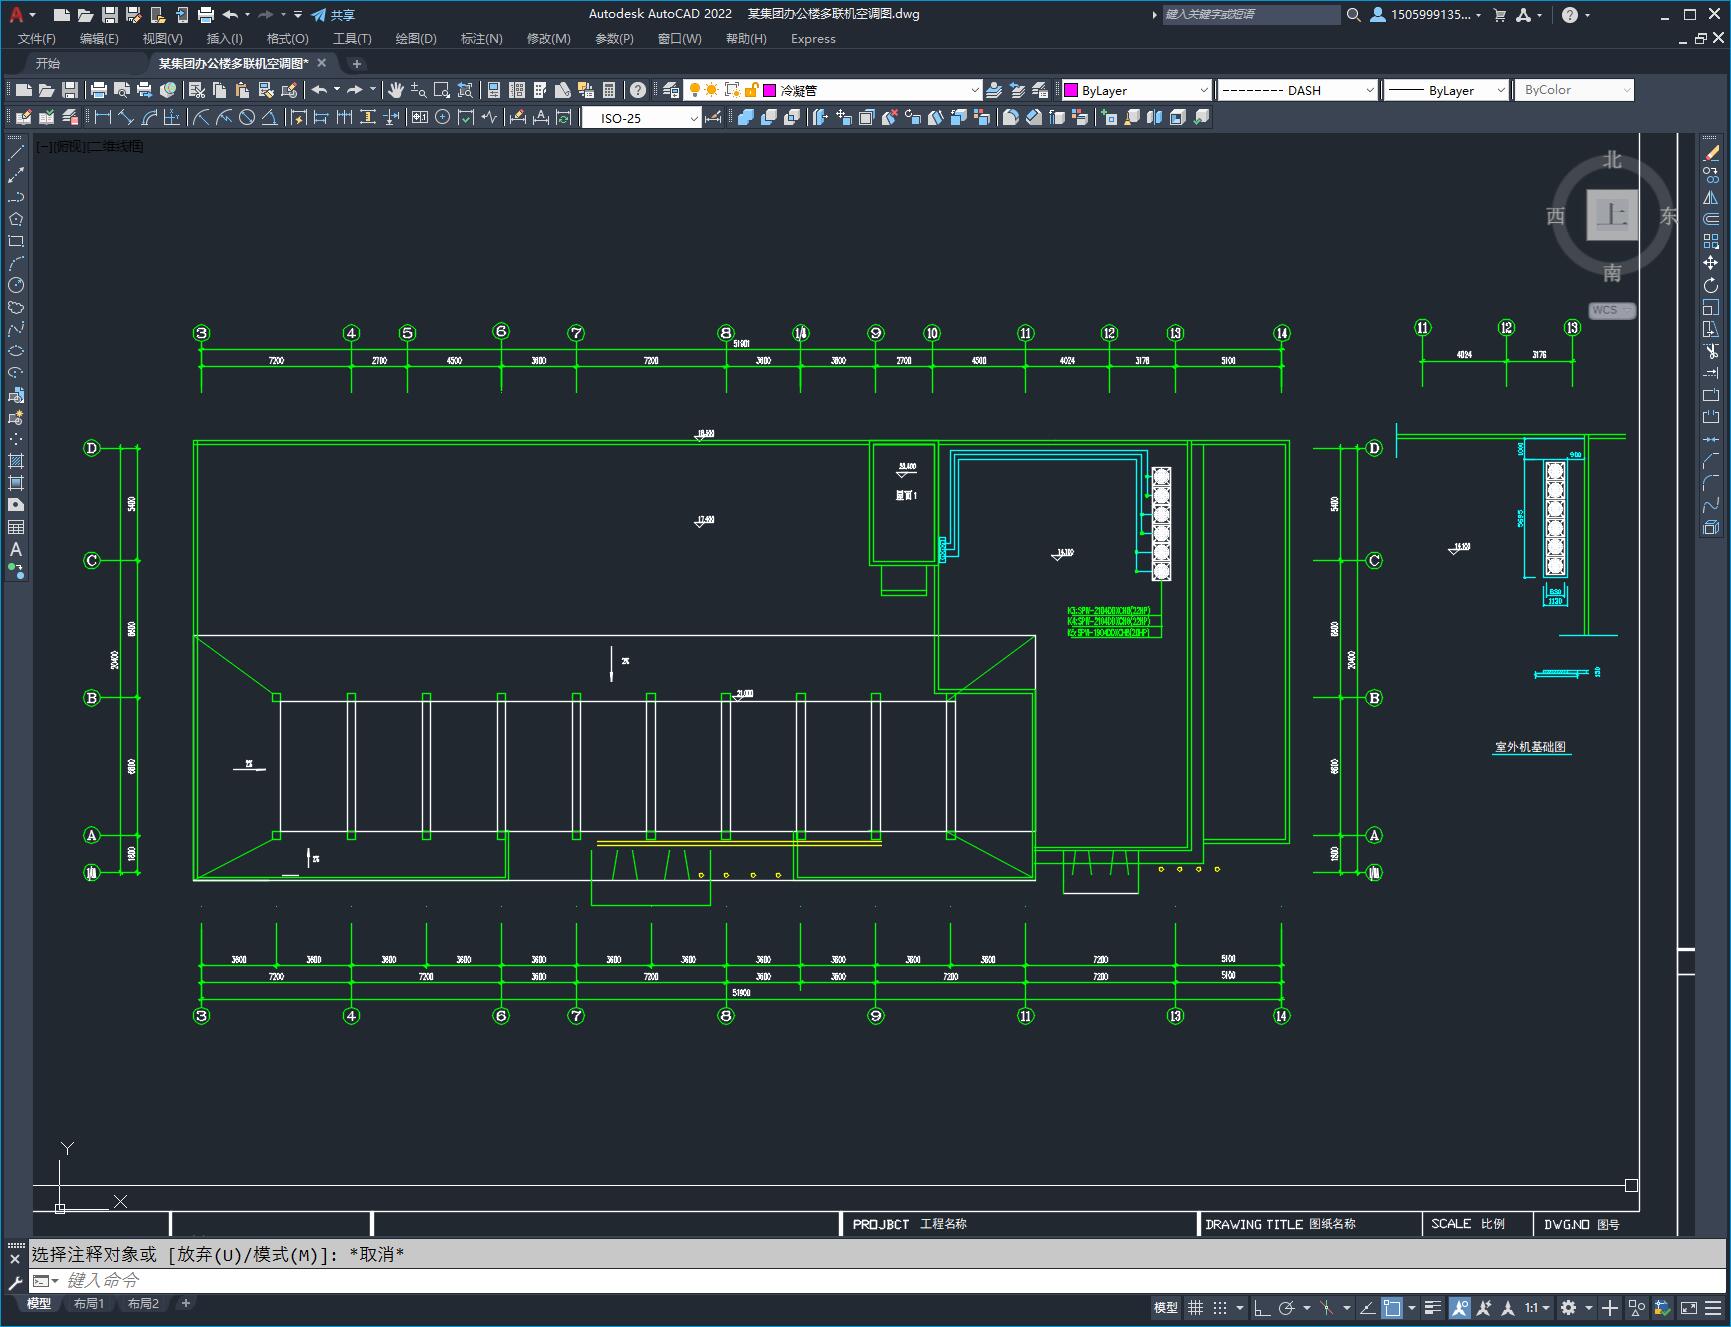Select the Rotate modify tool
The height and width of the screenshot is (1327, 1731).
click(x=1711, y=285)
